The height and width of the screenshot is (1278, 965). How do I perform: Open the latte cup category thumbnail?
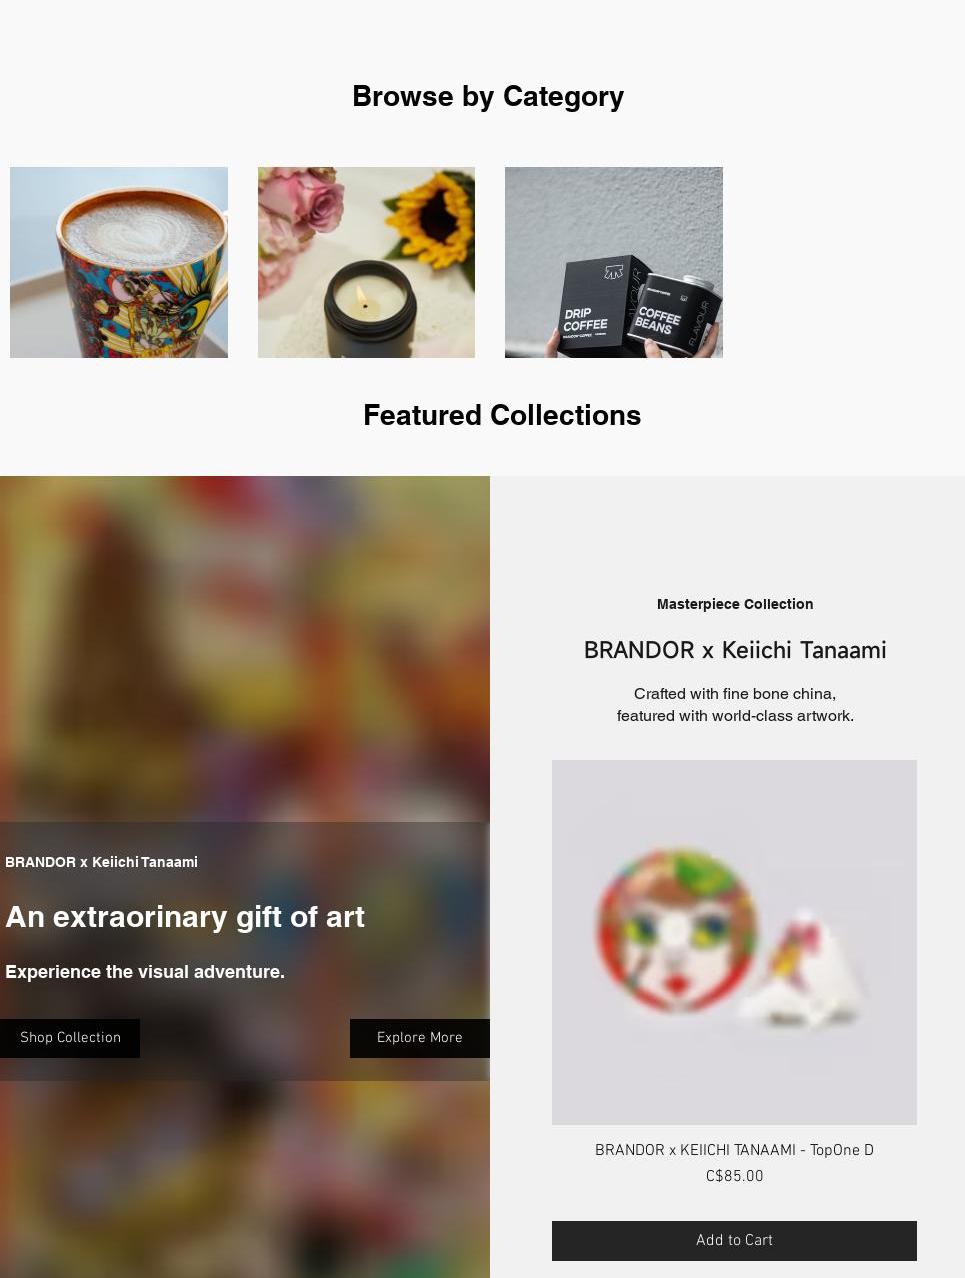pyautogui.click(x=119, y=262)
